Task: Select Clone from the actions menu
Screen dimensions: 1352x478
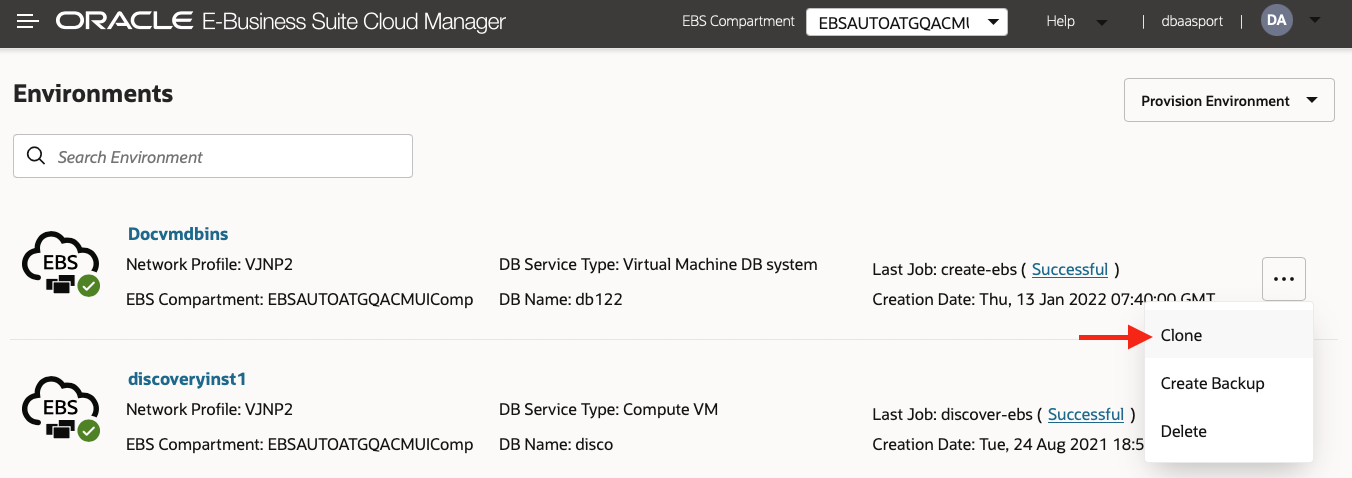Action: click(1181, 335)
